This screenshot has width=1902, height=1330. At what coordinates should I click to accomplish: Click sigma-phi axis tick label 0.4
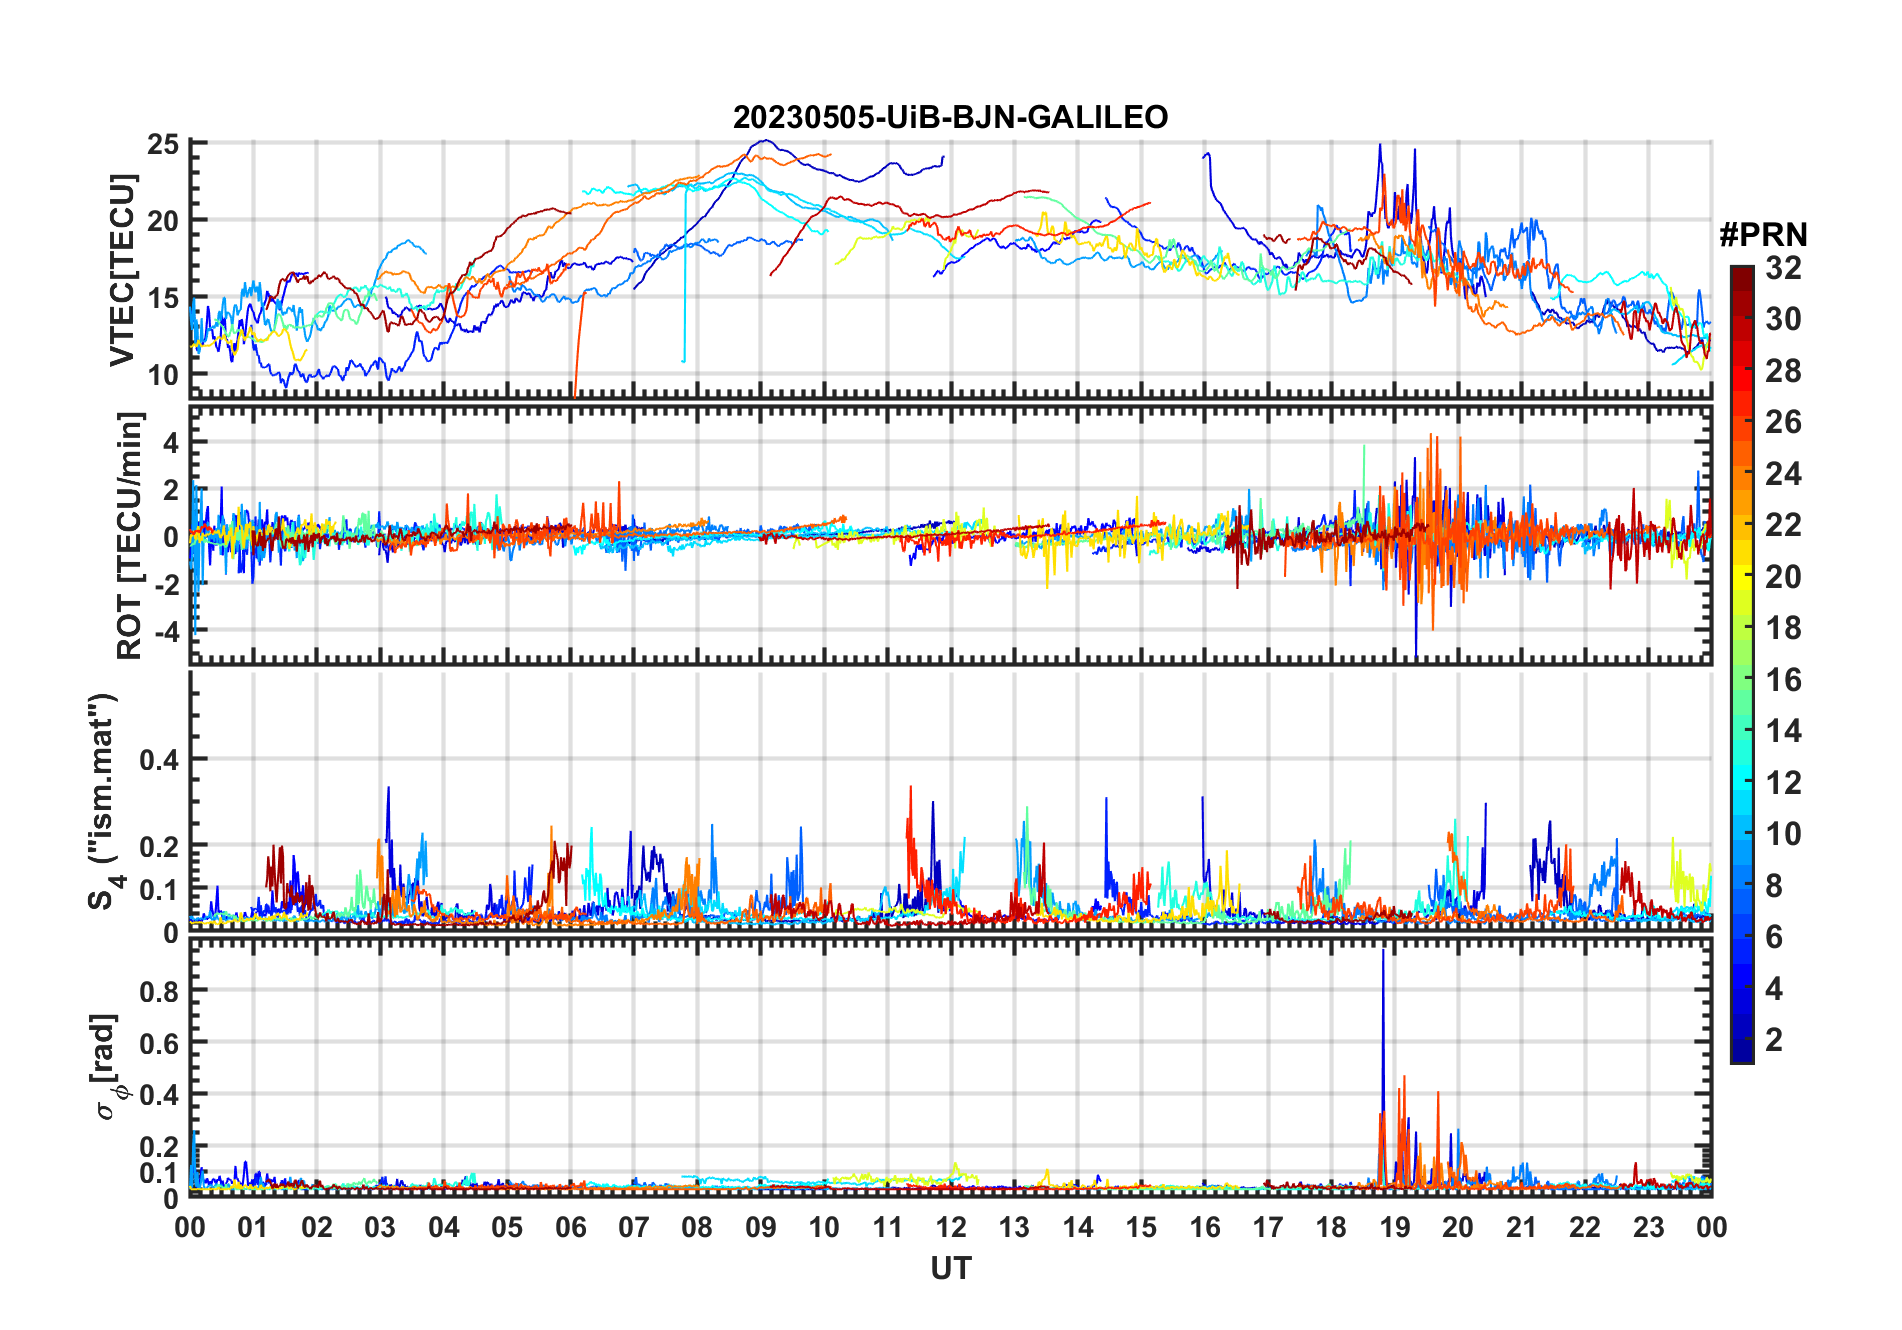coord(159,1095)
